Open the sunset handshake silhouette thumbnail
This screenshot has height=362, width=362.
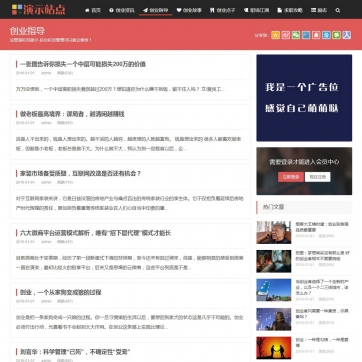(x=273, y=348)
